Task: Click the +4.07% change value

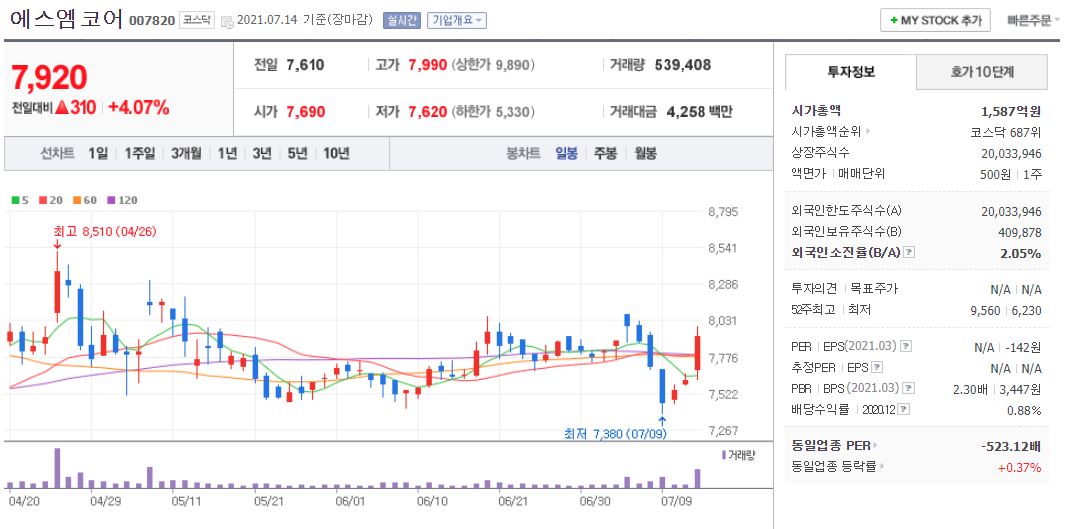Action: point(139,108)
